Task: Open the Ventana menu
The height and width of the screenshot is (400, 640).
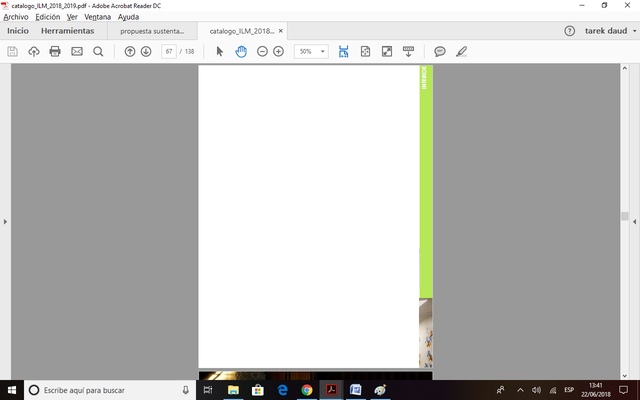Action: point(98,17)
